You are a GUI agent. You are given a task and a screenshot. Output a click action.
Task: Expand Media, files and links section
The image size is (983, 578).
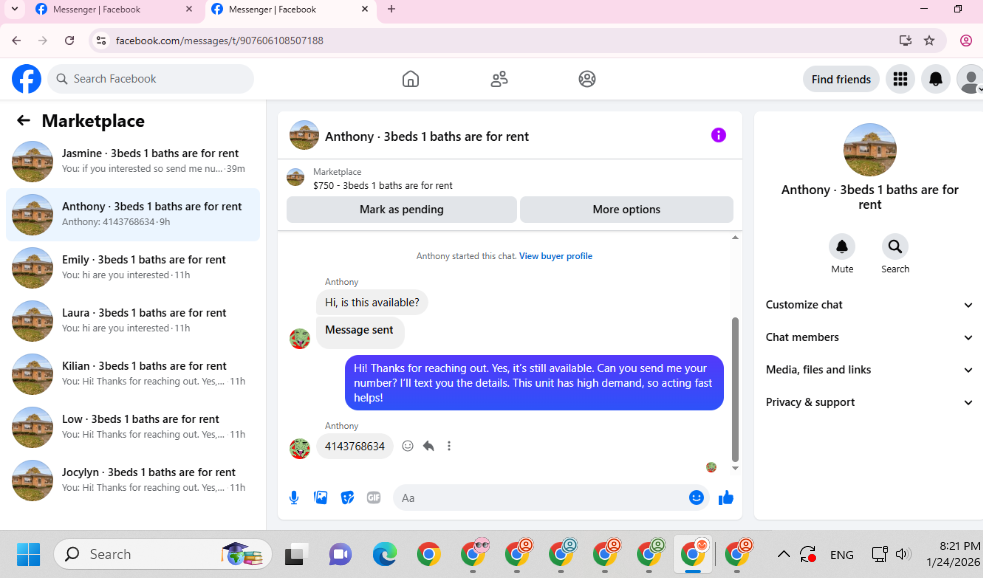click(870, 370)
